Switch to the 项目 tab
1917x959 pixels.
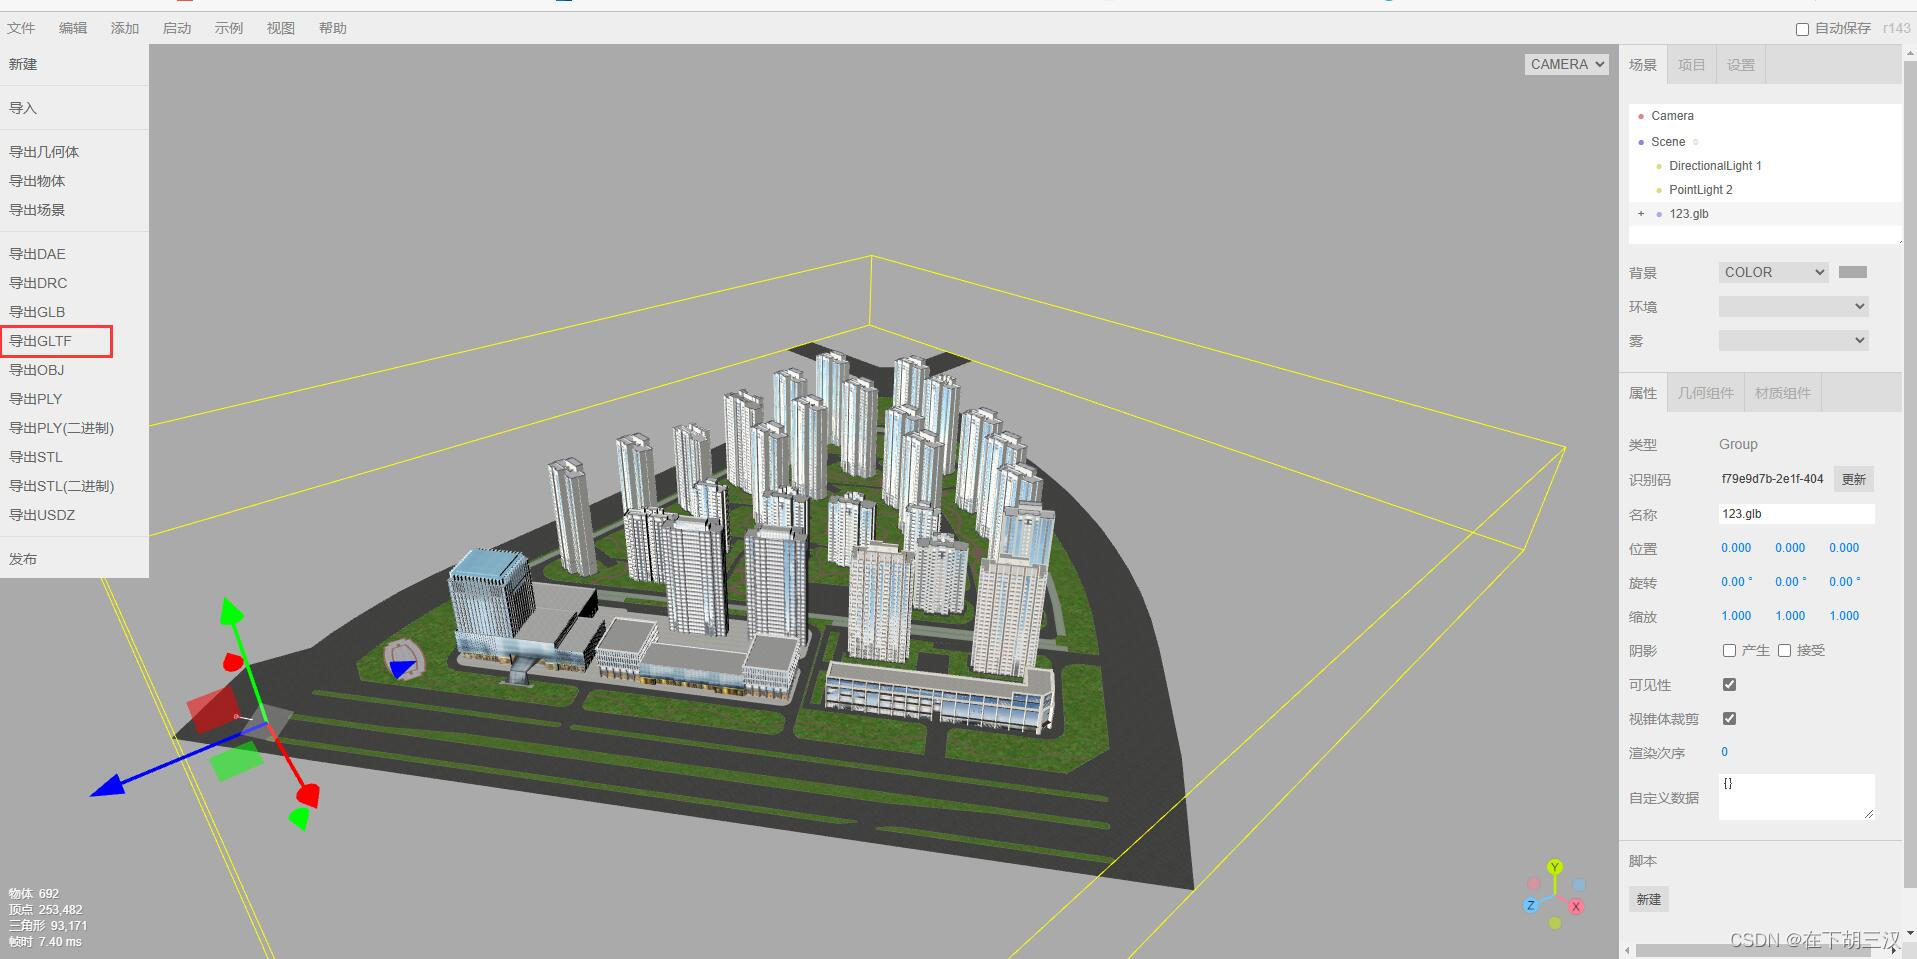(x=1692, y=65)
